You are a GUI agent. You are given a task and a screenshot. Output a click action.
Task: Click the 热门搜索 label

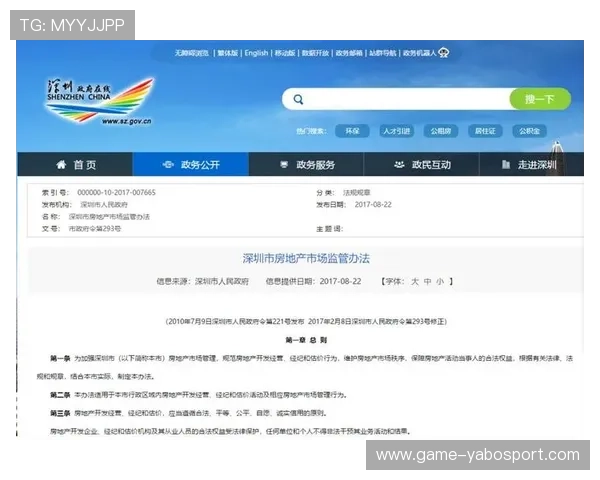point(311,131)
